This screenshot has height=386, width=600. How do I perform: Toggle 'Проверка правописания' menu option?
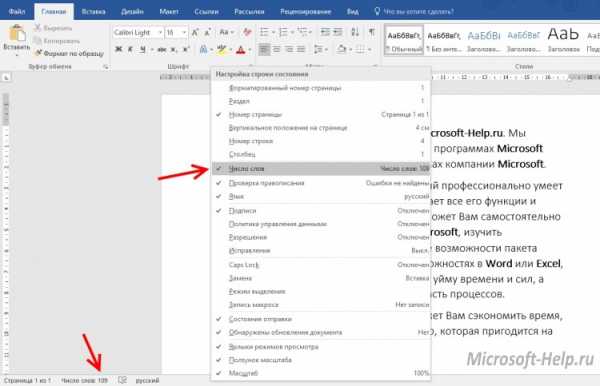320,183
